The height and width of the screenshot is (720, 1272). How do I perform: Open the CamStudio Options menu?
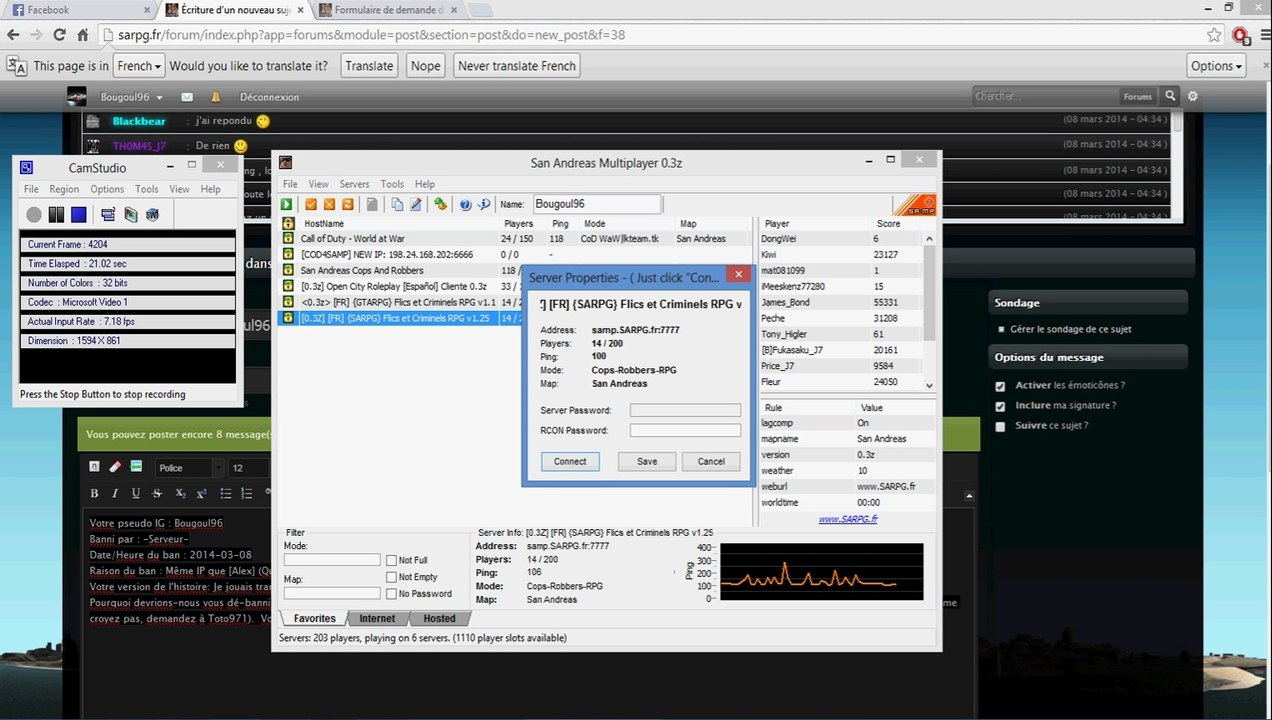pyautogui.click(x=107, y=189)
